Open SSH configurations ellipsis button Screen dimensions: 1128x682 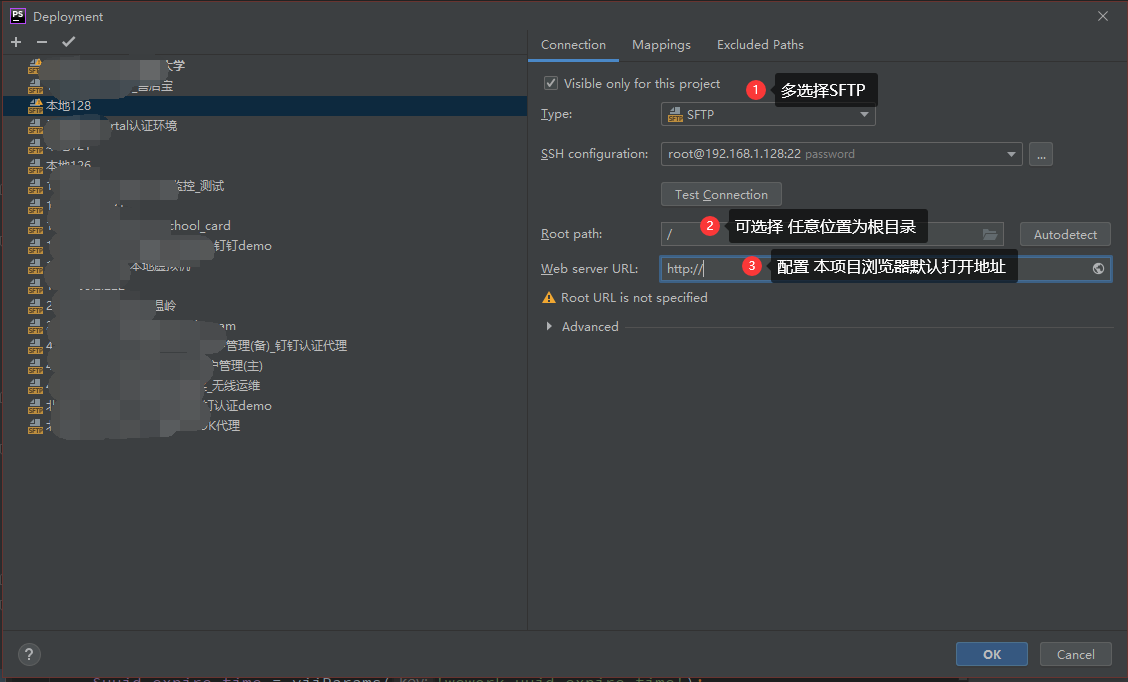coord(1041,154)
